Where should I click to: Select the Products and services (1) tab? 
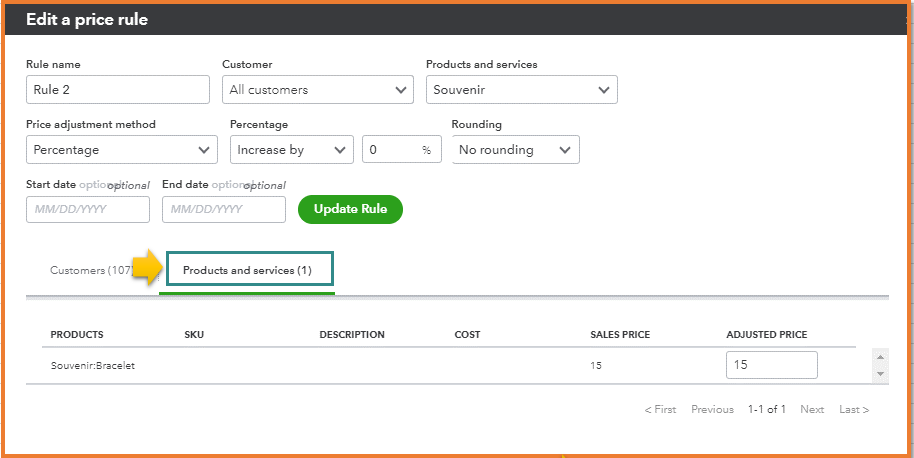click(248, 271)
